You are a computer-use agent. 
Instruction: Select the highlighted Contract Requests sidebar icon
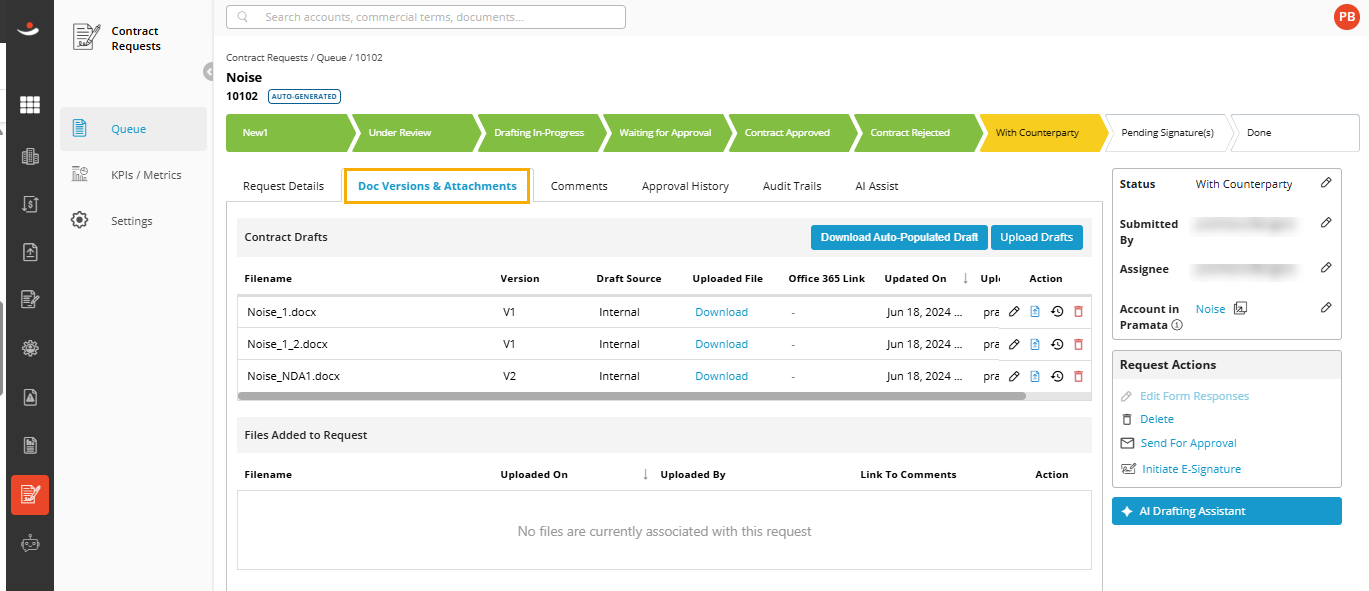[30, 495]
